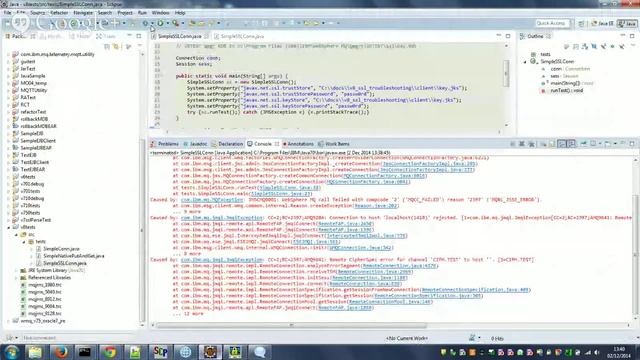640x360 pixels.
Task: Collapse the src folder node
Action: pyautogui.click(x=16, y=235)
